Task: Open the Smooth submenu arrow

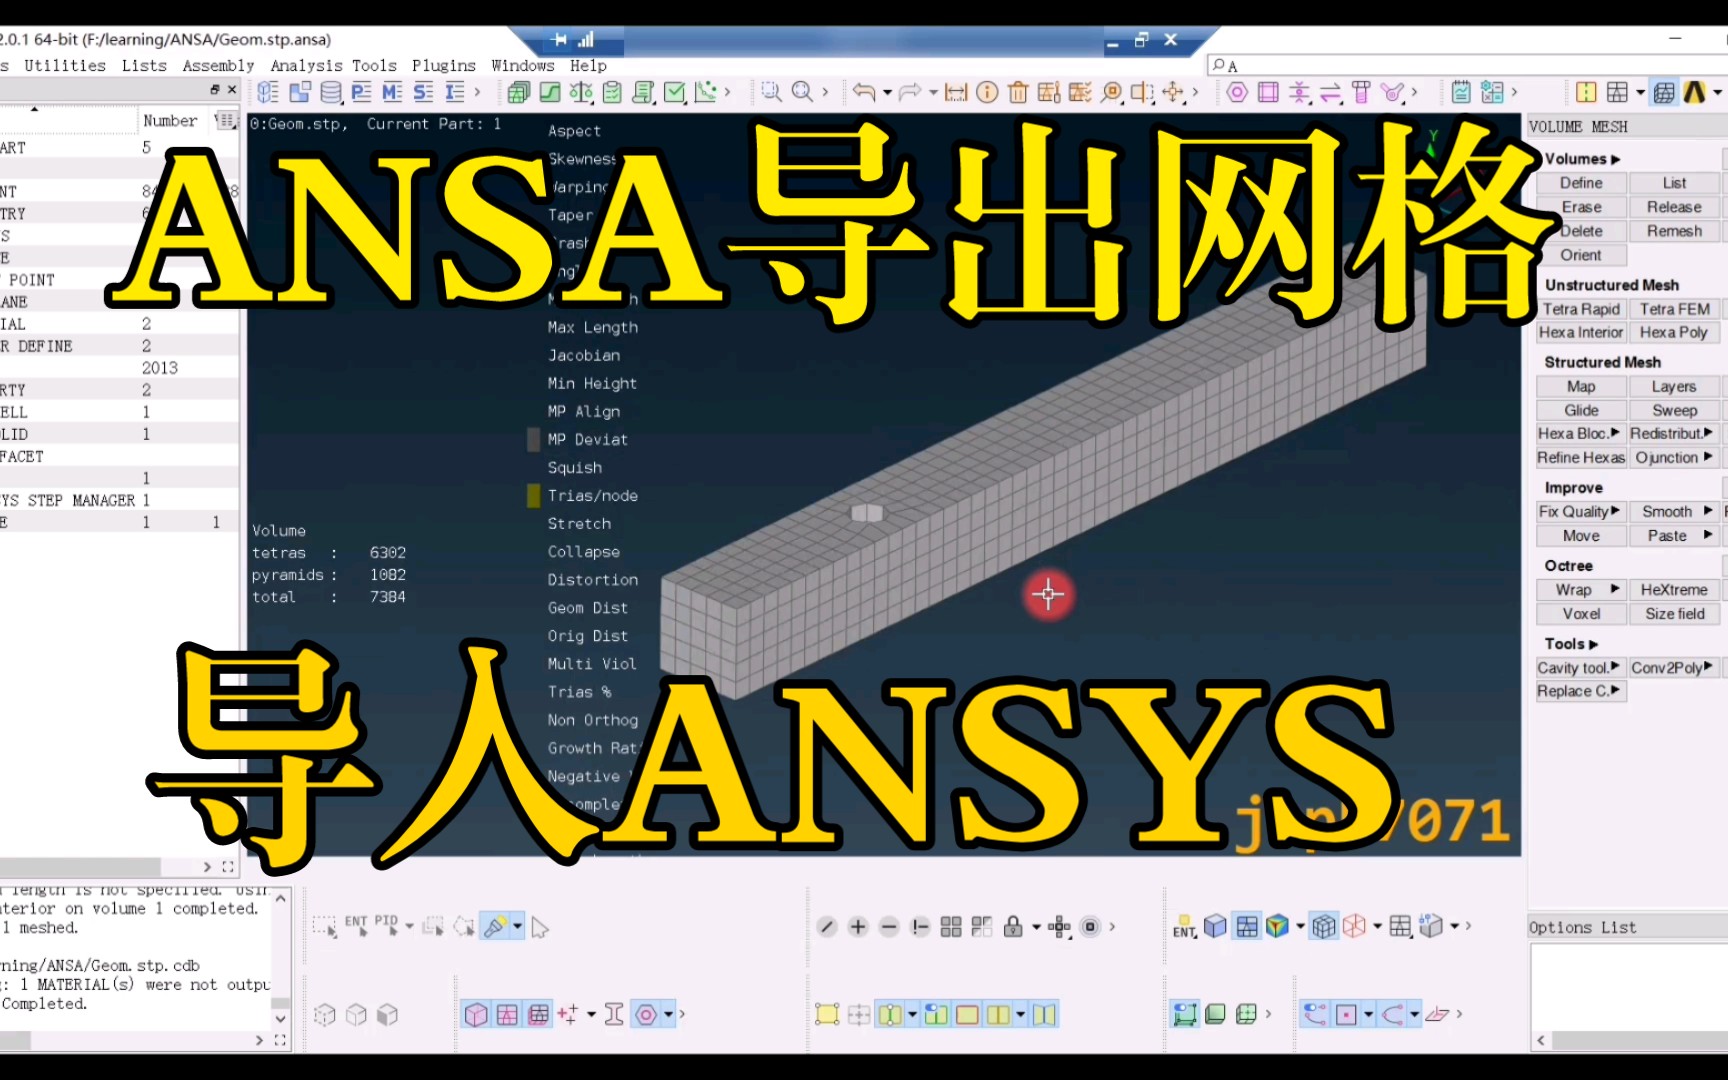Action: point(1708,511)
